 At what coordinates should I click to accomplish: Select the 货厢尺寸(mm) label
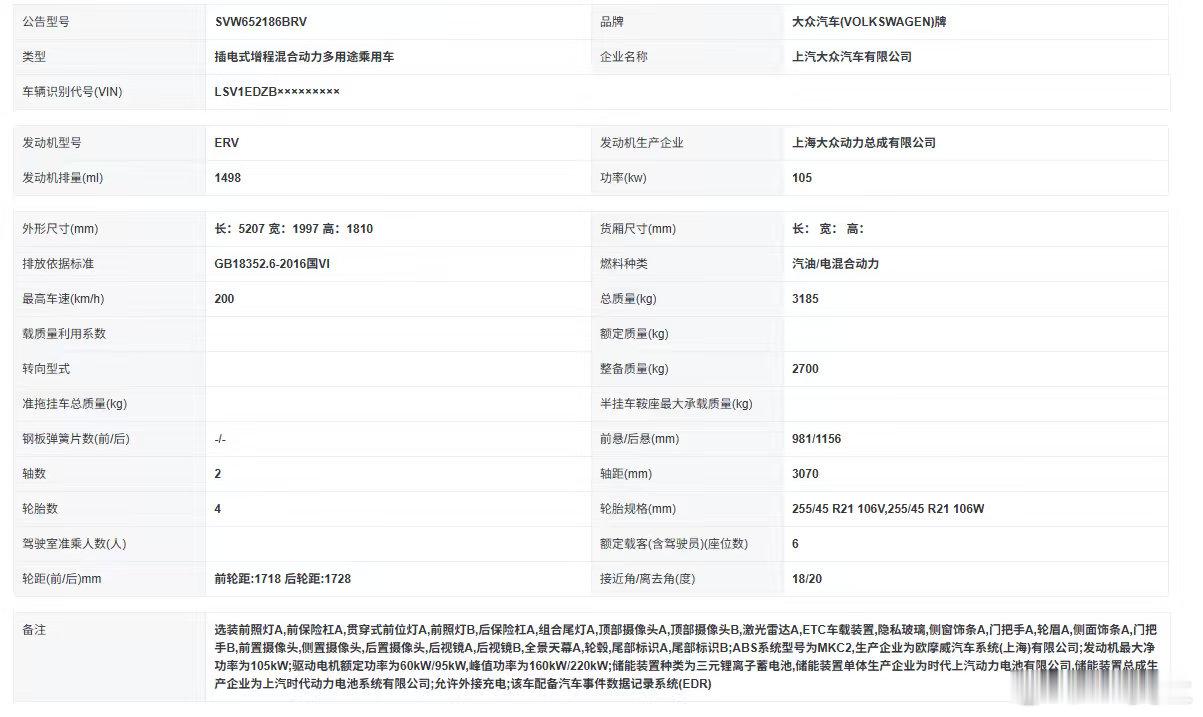[x=637, y=229]
